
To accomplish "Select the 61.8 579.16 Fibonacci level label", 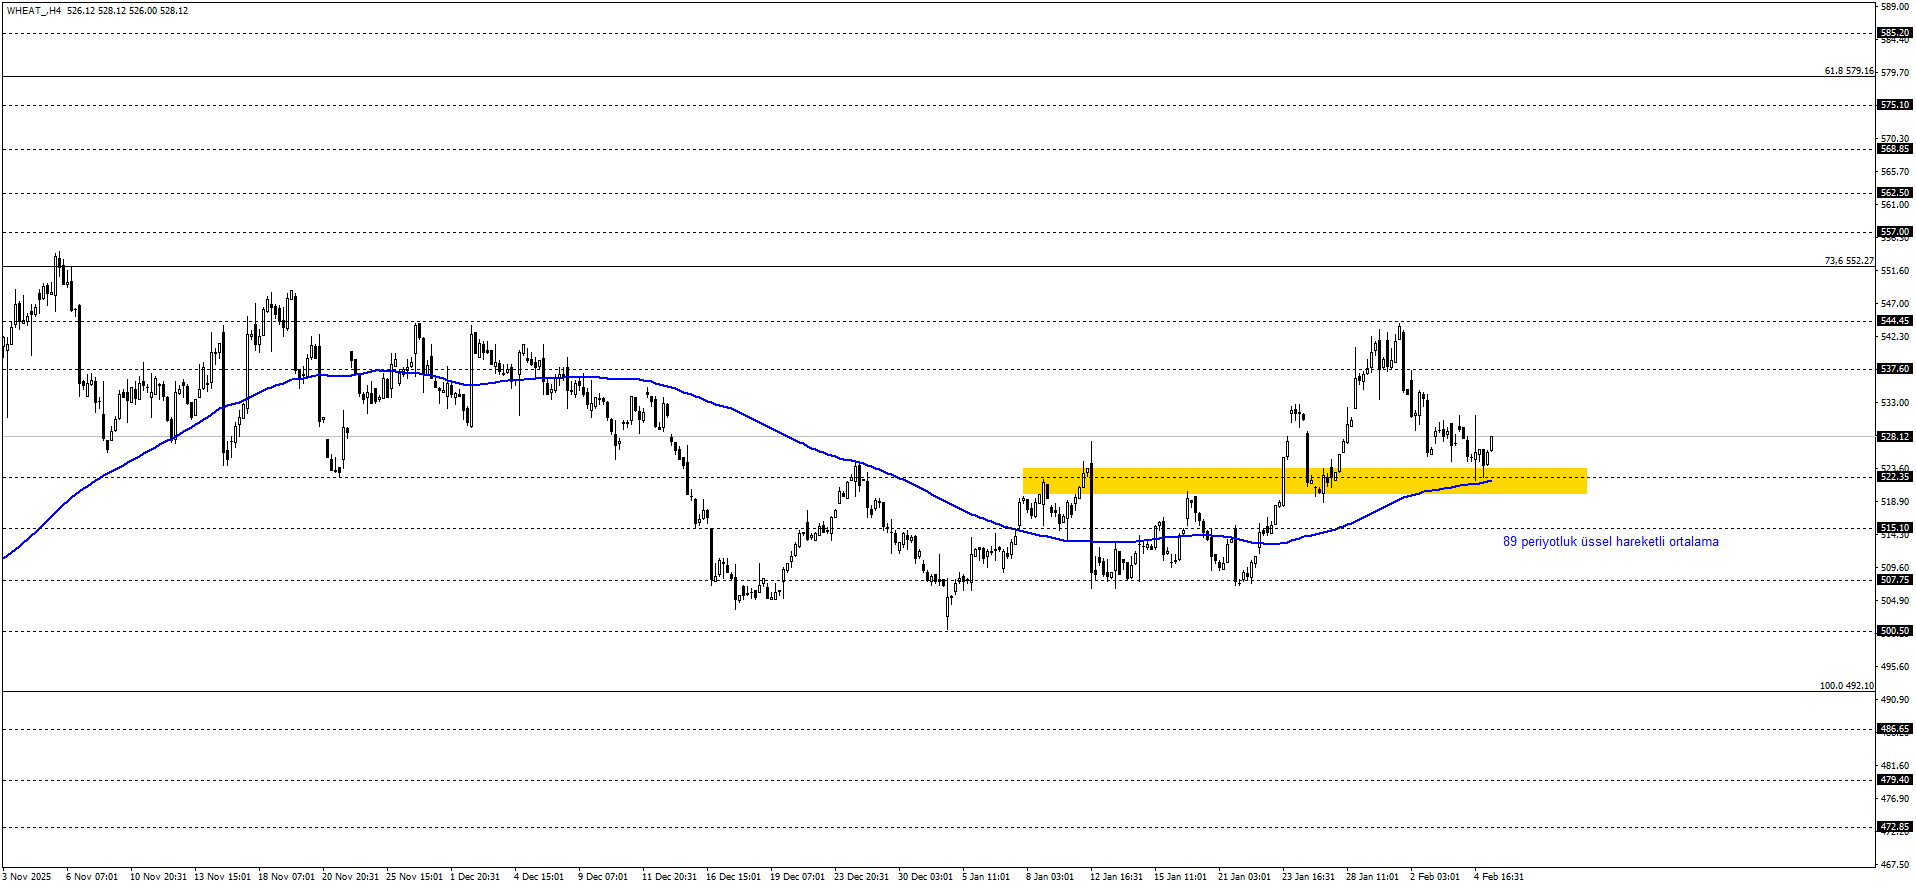I will (1848, 71).
